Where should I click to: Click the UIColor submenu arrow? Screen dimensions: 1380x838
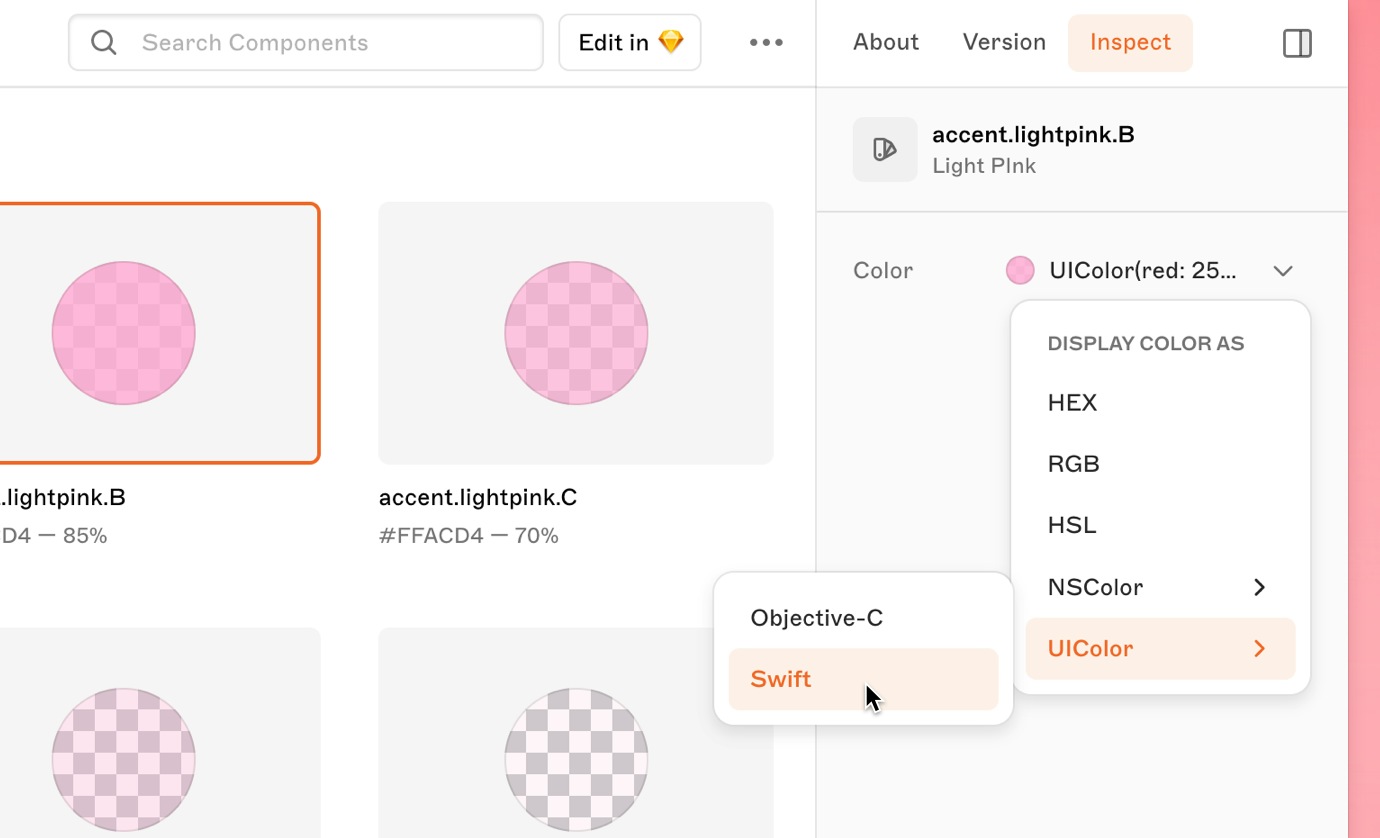click(1259, 648)
